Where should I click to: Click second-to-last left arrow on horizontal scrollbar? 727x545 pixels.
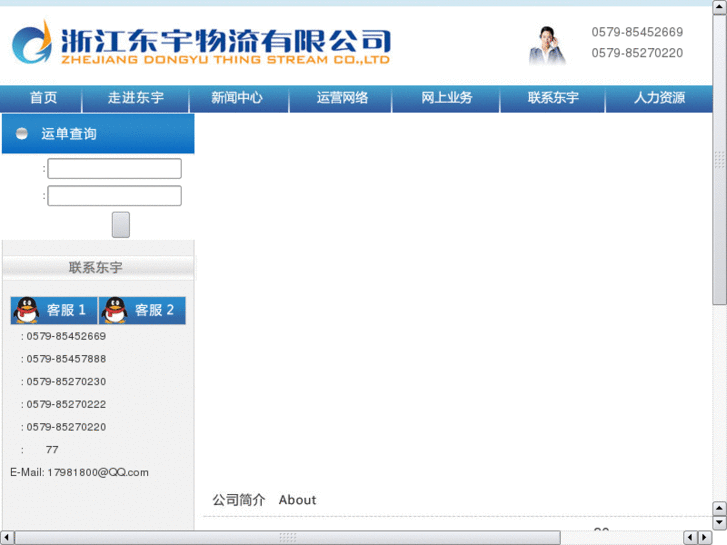tap(690, 538)
